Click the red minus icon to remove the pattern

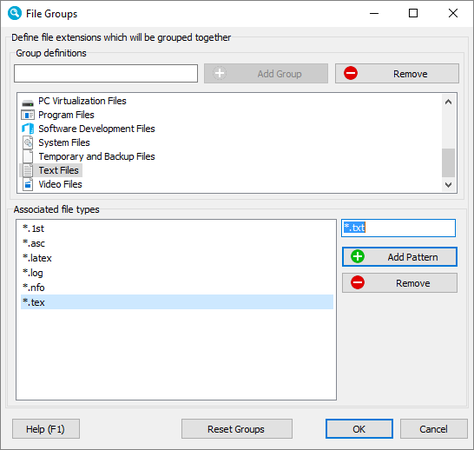pyautogui.click(x=358, y=283)
